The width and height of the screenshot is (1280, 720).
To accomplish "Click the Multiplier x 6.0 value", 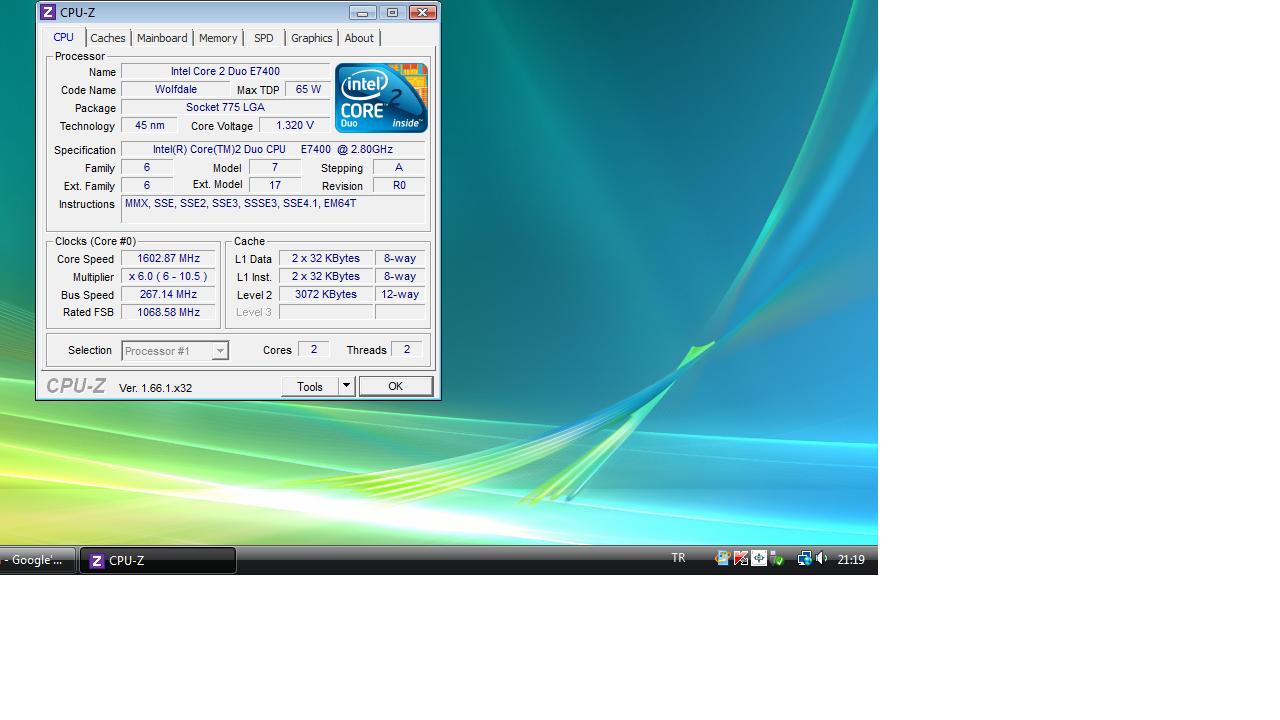I will point(168,277).
